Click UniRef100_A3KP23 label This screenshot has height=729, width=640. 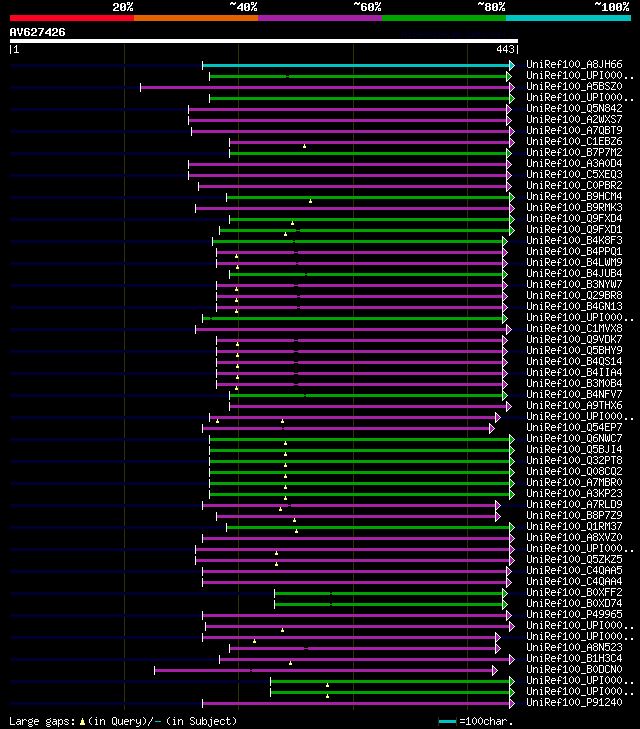[574, 494]
